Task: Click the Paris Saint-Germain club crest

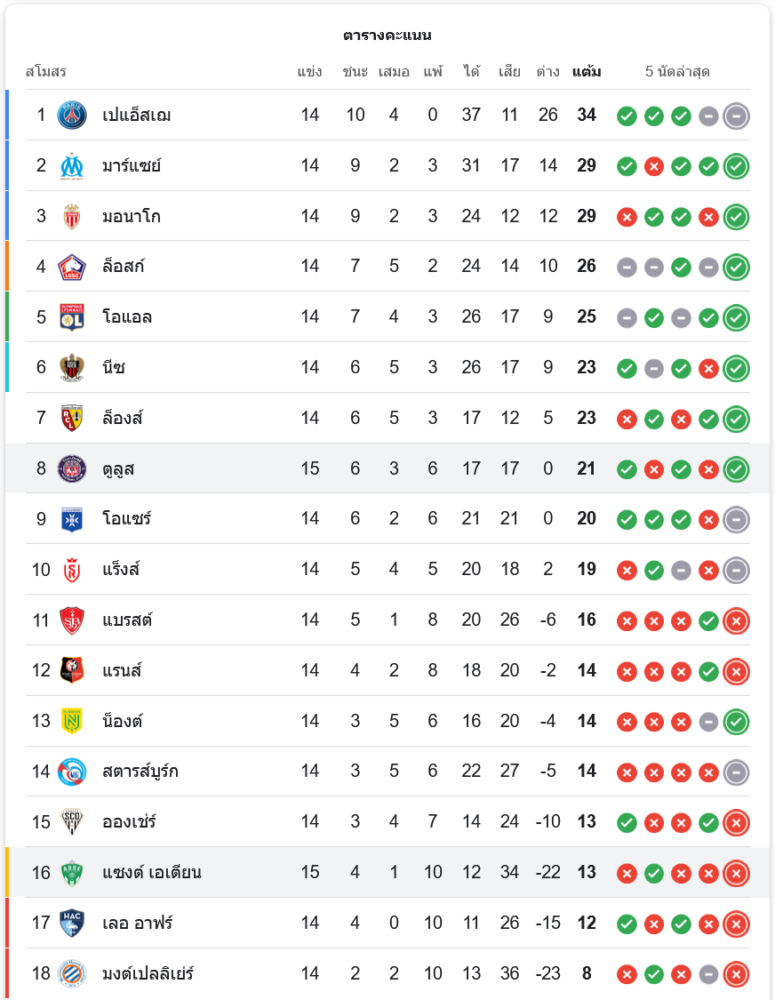Action: (x=72, y=115)
